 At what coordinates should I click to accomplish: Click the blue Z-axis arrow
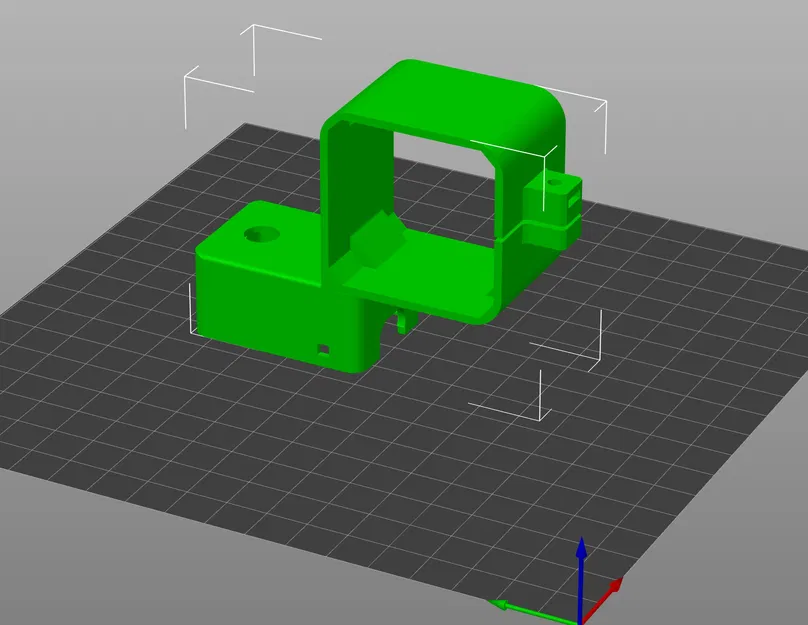pos(583,565)
